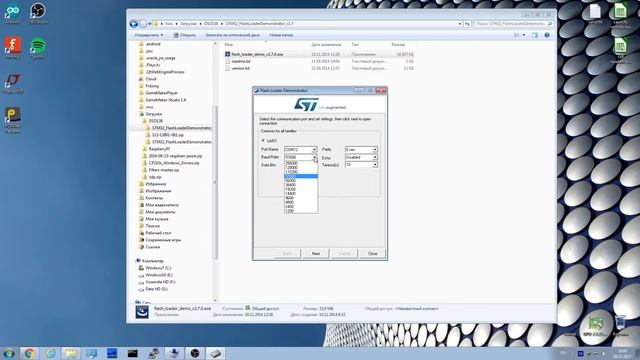Click the Cancel button in Flash Loader dialog

344,253
